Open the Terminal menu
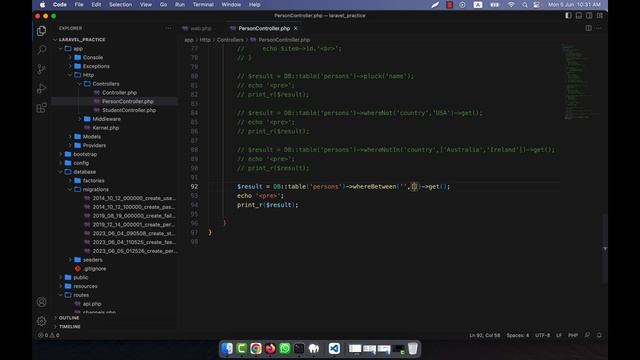Viewport: 640px width, 360px height. pos(203,5)
